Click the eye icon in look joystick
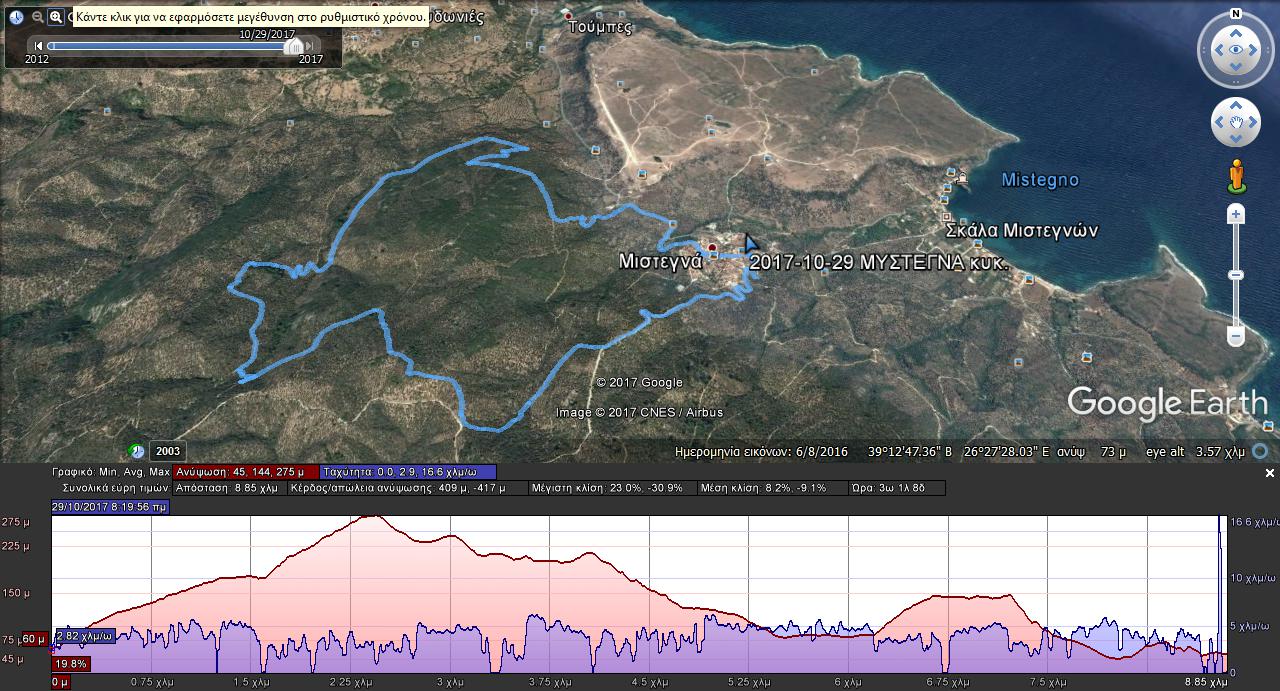The width and height of the screenshot is (1280, 691). click(x=1236, y=50)
